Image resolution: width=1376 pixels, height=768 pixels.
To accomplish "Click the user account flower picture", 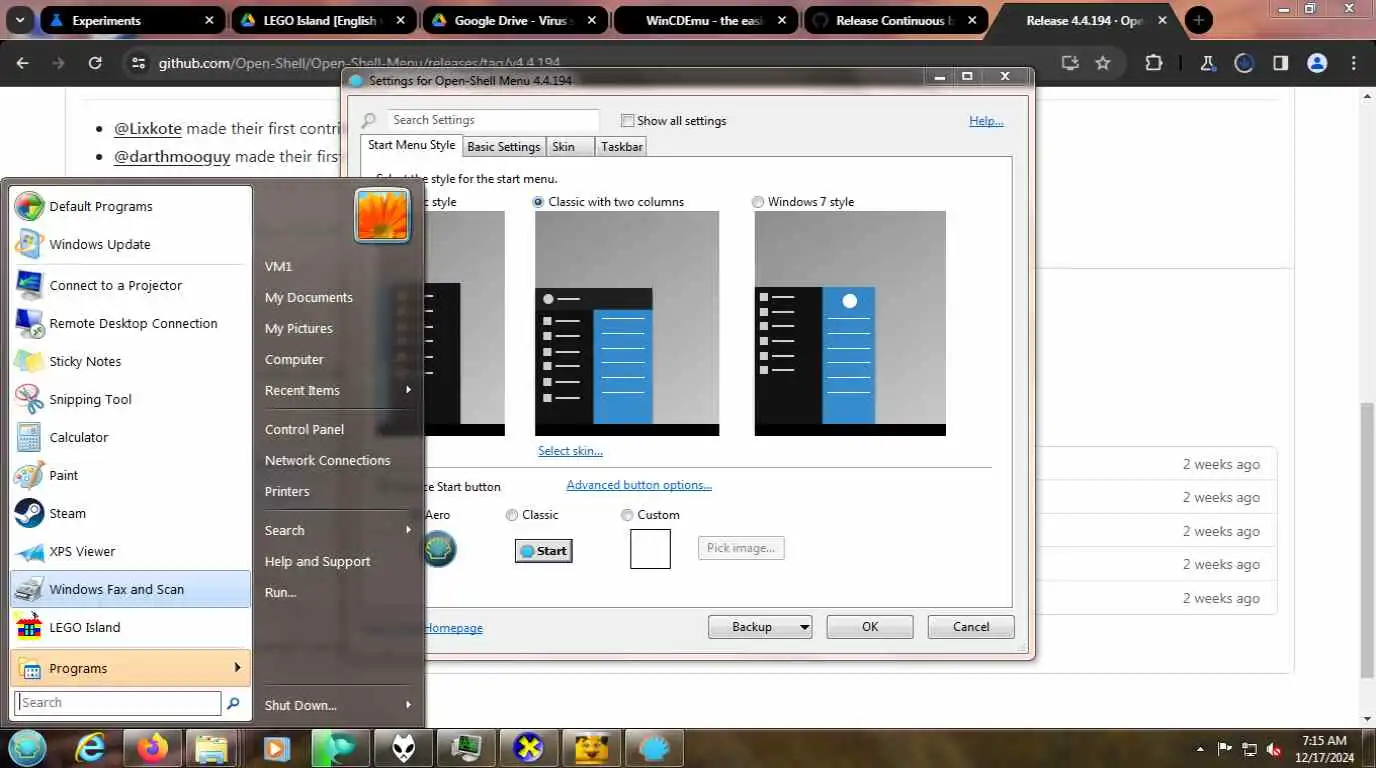I will [382, 215].
